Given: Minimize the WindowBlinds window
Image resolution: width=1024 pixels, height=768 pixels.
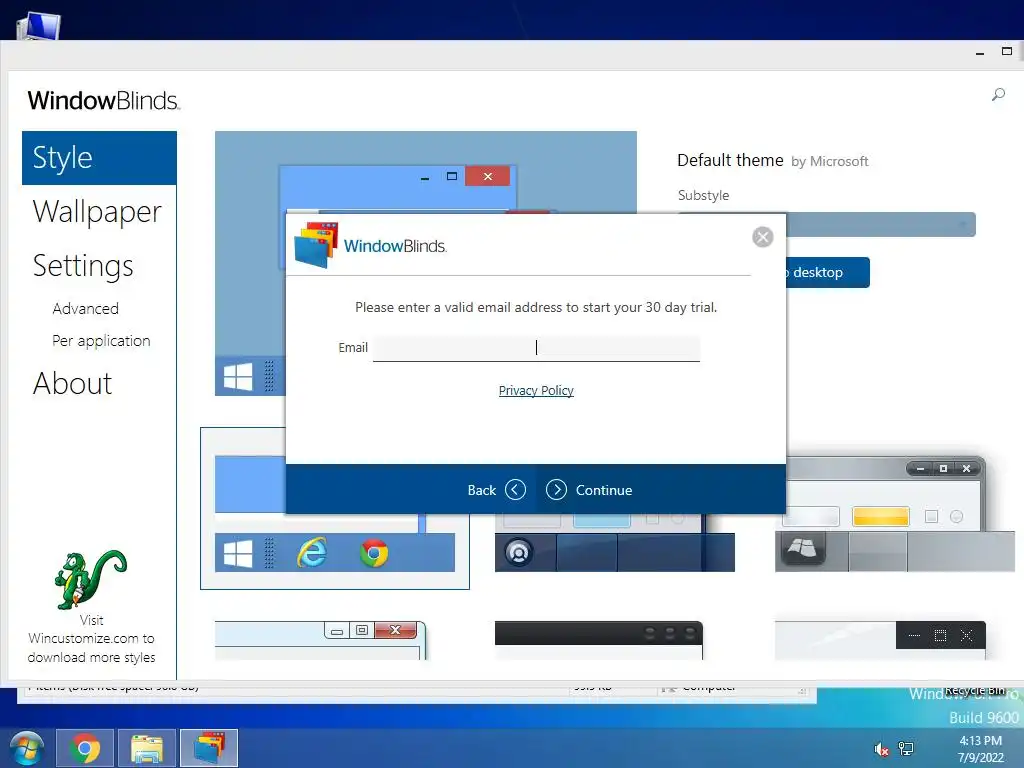Looking at the screenshot, I should [980, 52].
